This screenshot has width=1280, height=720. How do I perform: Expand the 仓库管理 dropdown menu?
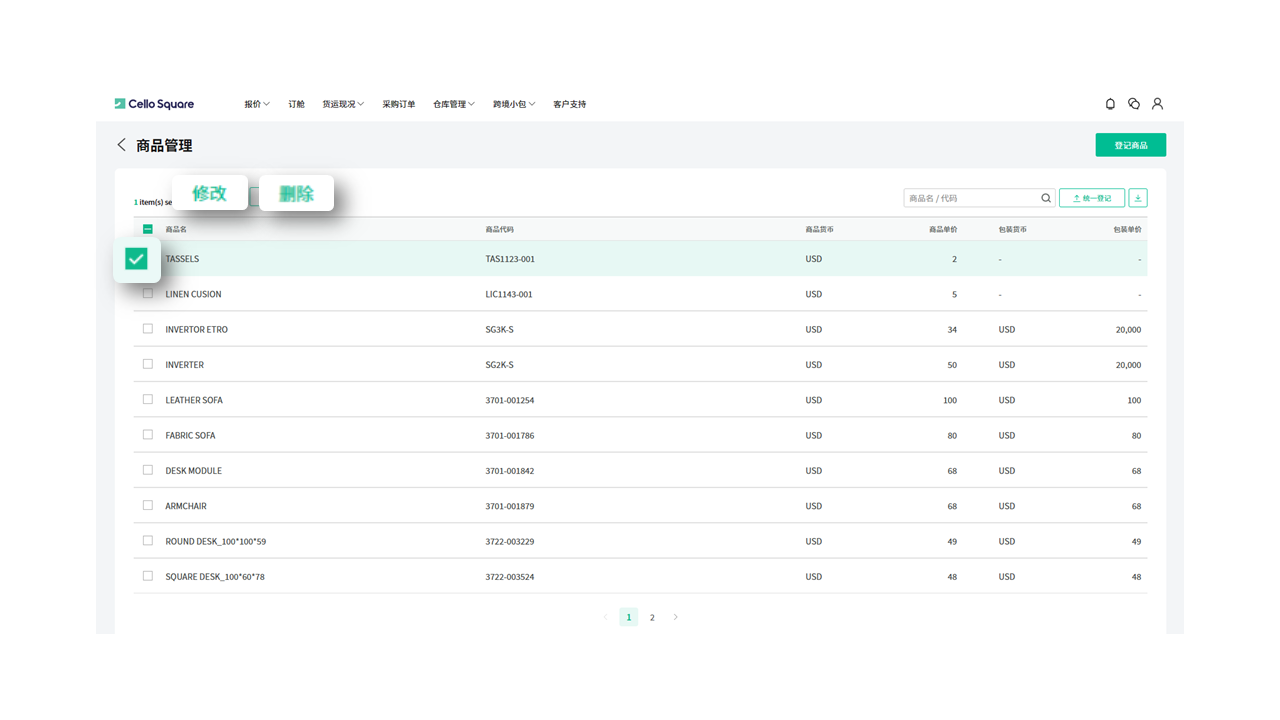[454, 104]
